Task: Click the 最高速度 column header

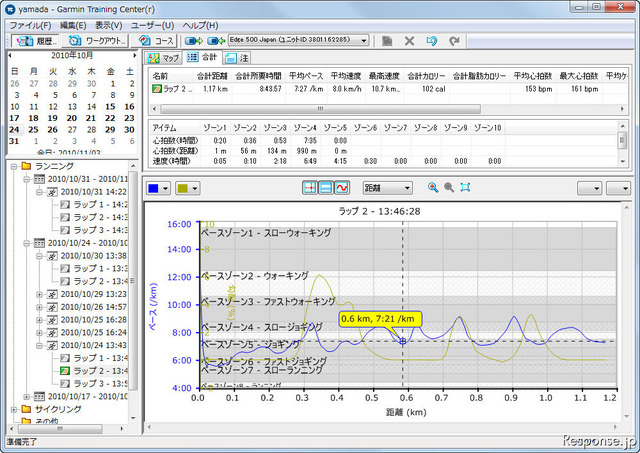Action: (x=384, y=76)
